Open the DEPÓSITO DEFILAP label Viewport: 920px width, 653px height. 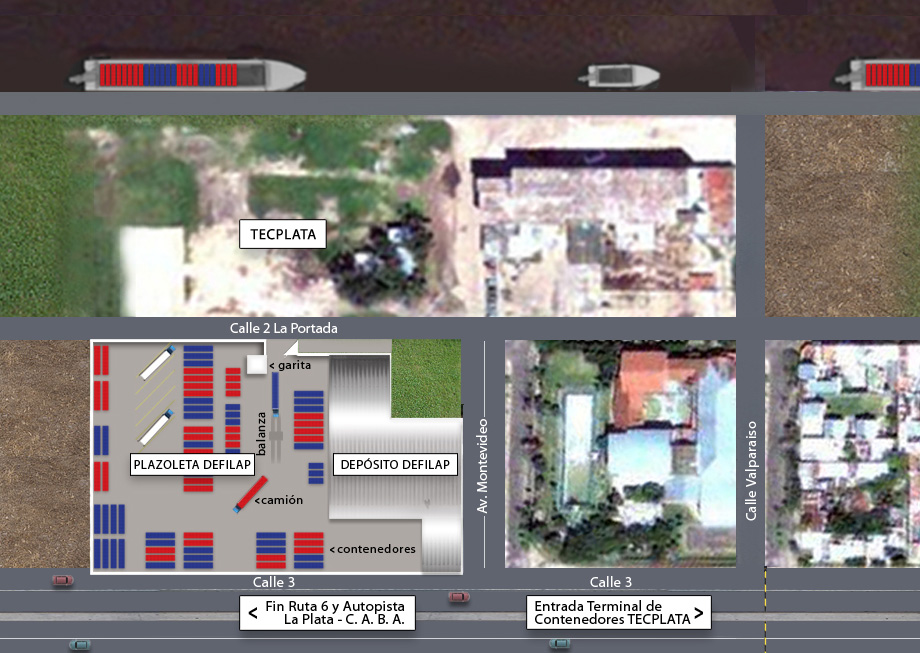395,465
